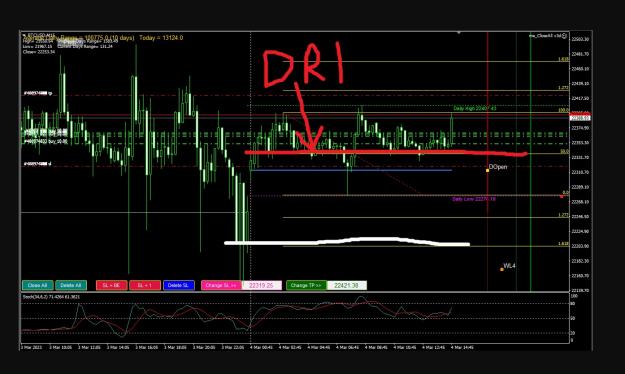Click the Delete All button
This screenshot has width=625, height=374.
click(x=71, y=285)
